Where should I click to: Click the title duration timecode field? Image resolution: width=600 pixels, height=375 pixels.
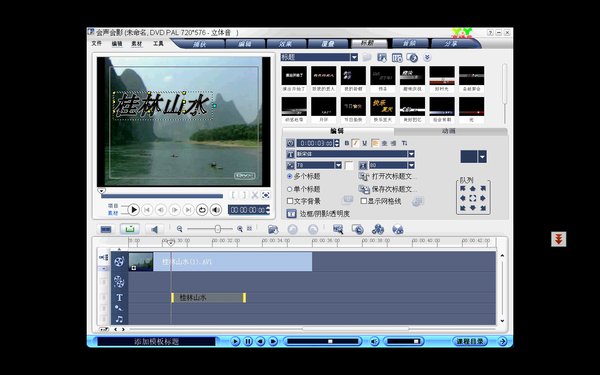316,143
